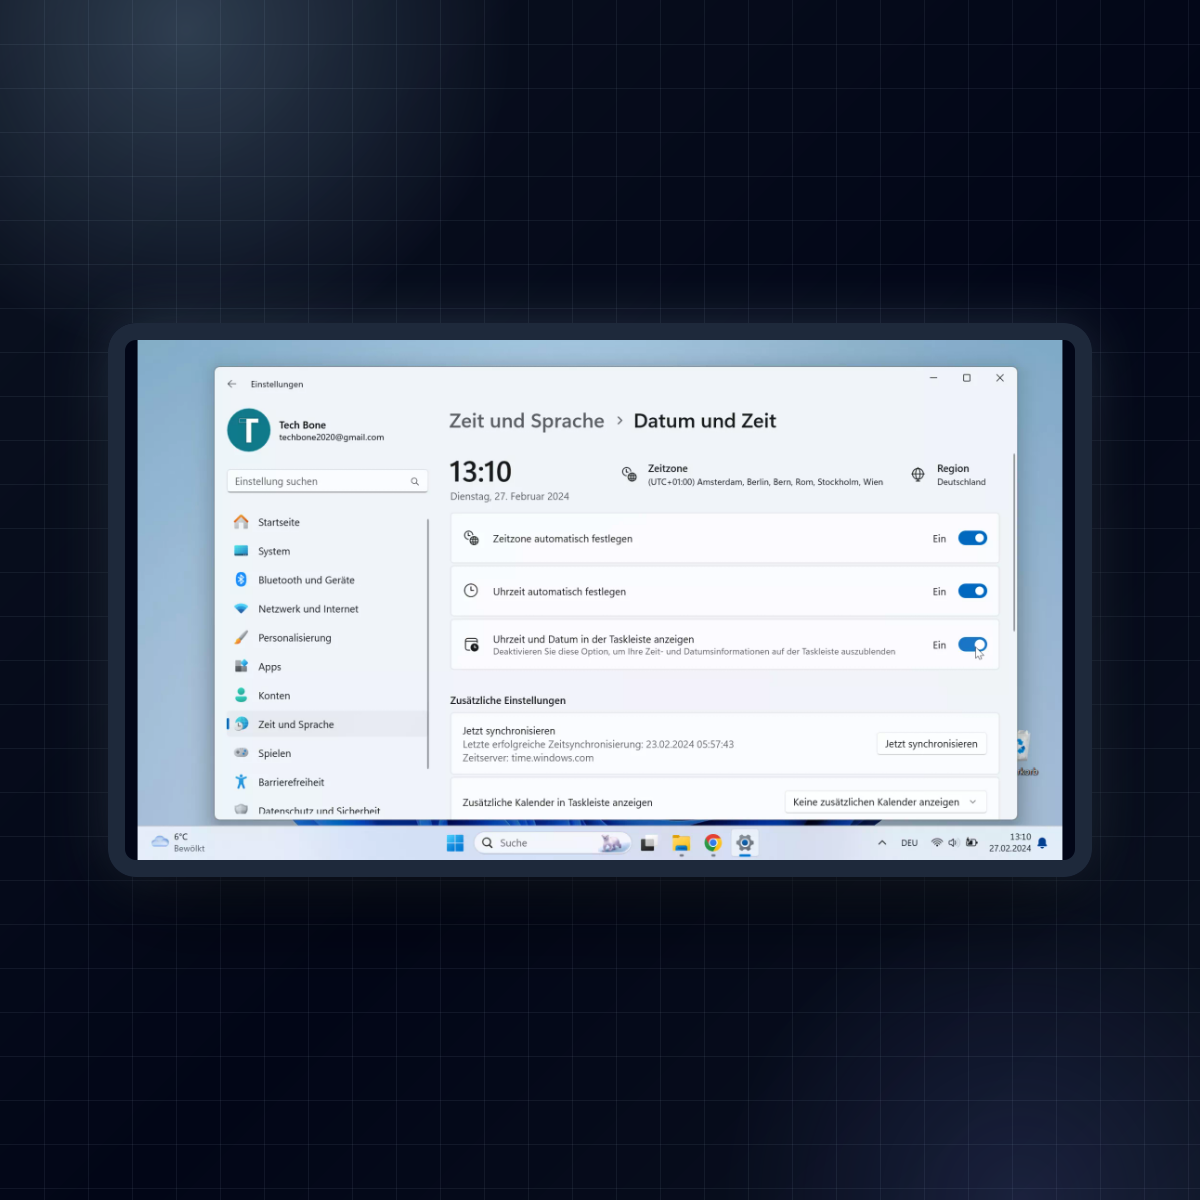
Task: Click the clock icon beside Uhrzeit automatisch
Action: click(x=471, y=591)
